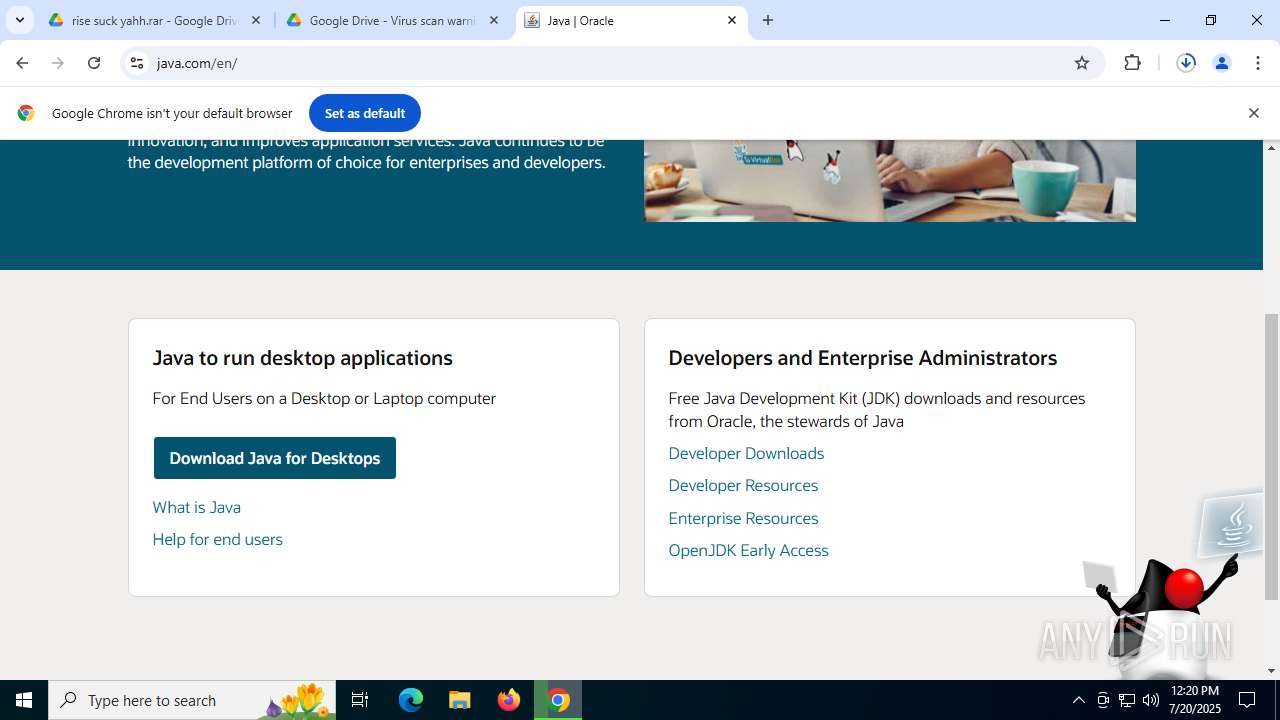Viewport: 1280px width, 720px height.
Task: Restore down the Chrome window
Action: (x=1211, y=20)
